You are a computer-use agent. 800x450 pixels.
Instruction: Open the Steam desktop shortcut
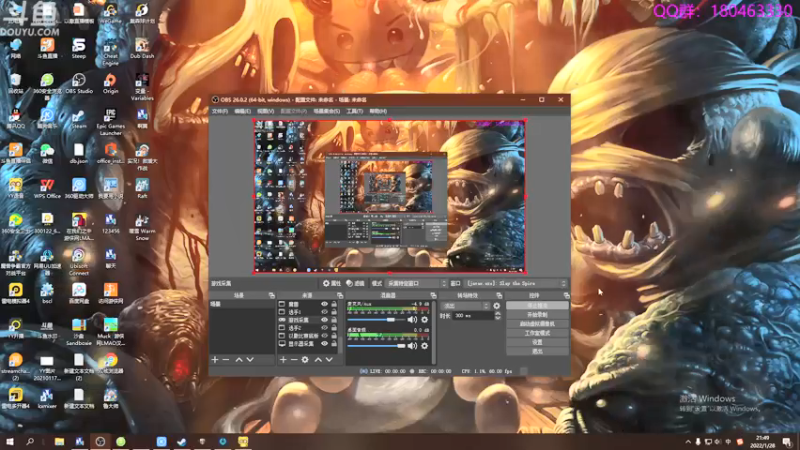[79, 118]
